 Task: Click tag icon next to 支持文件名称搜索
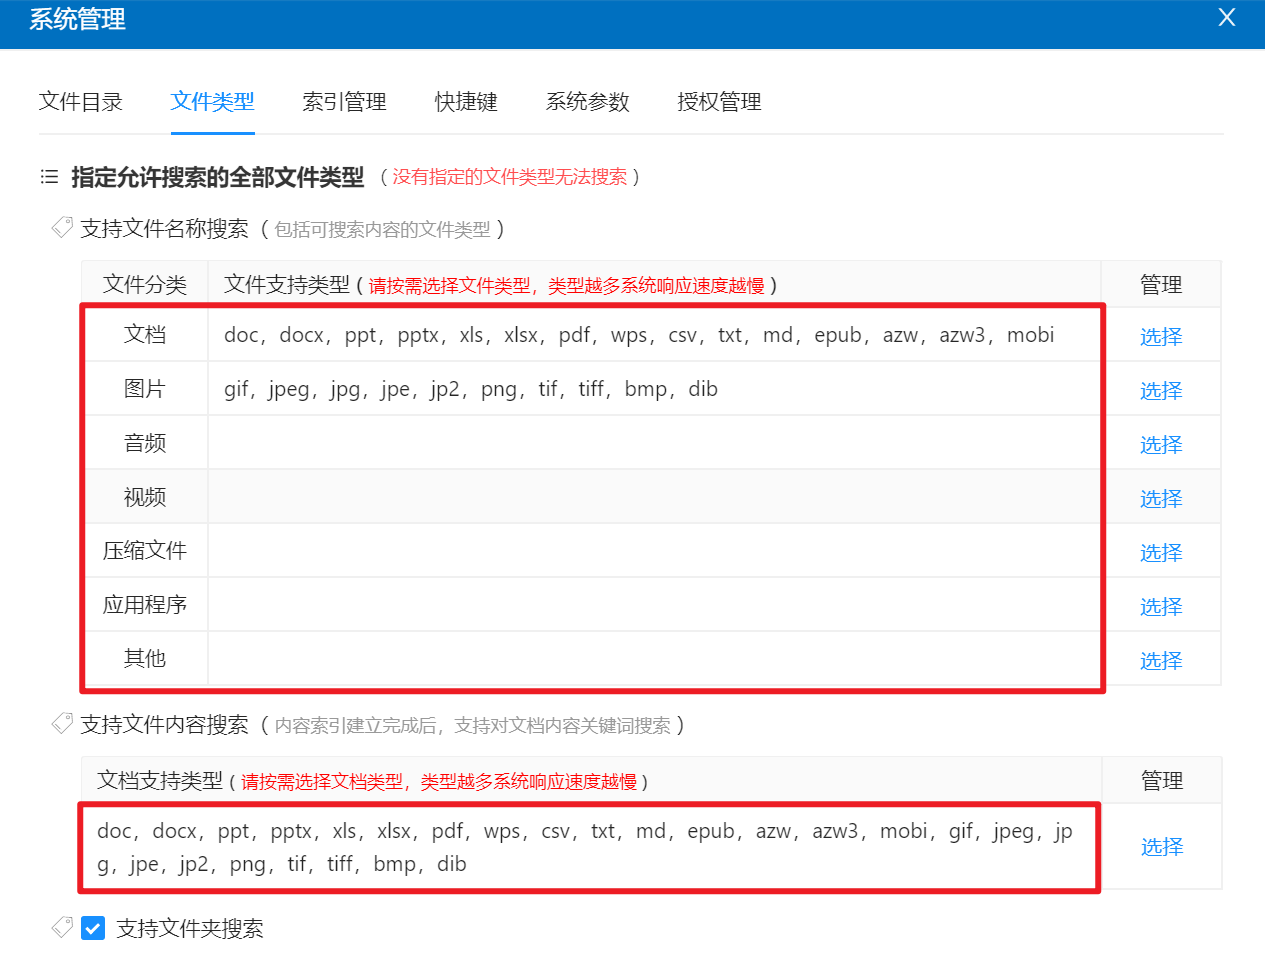click(62, 228)
